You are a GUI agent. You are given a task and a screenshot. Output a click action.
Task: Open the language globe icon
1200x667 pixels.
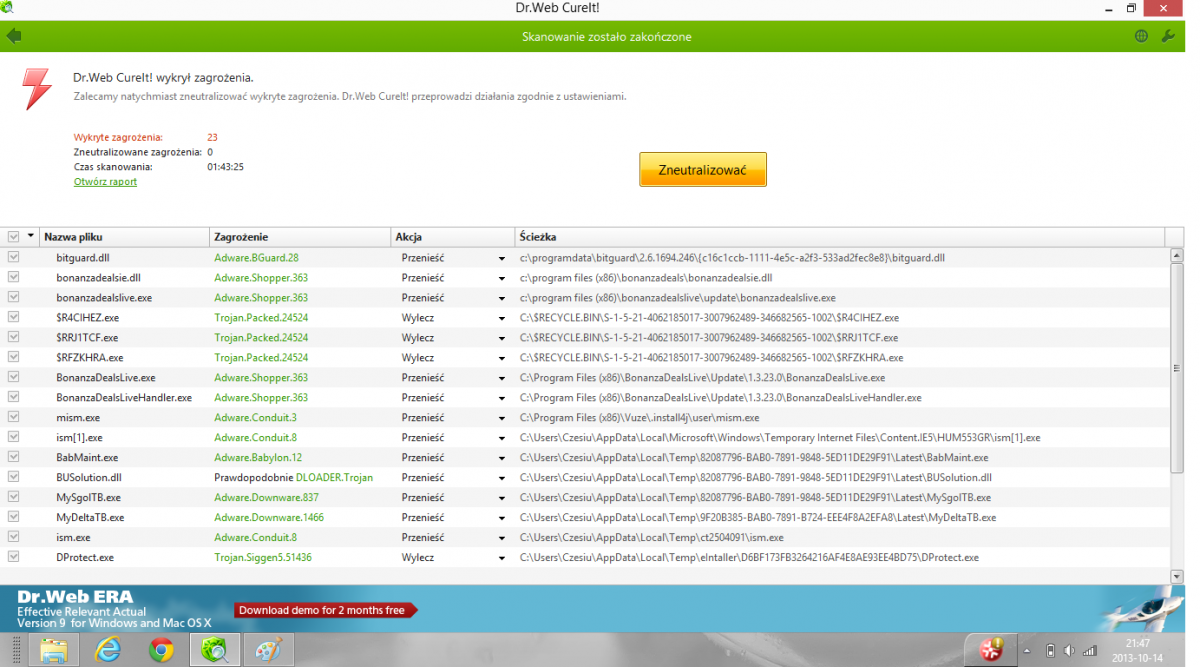1141,36
